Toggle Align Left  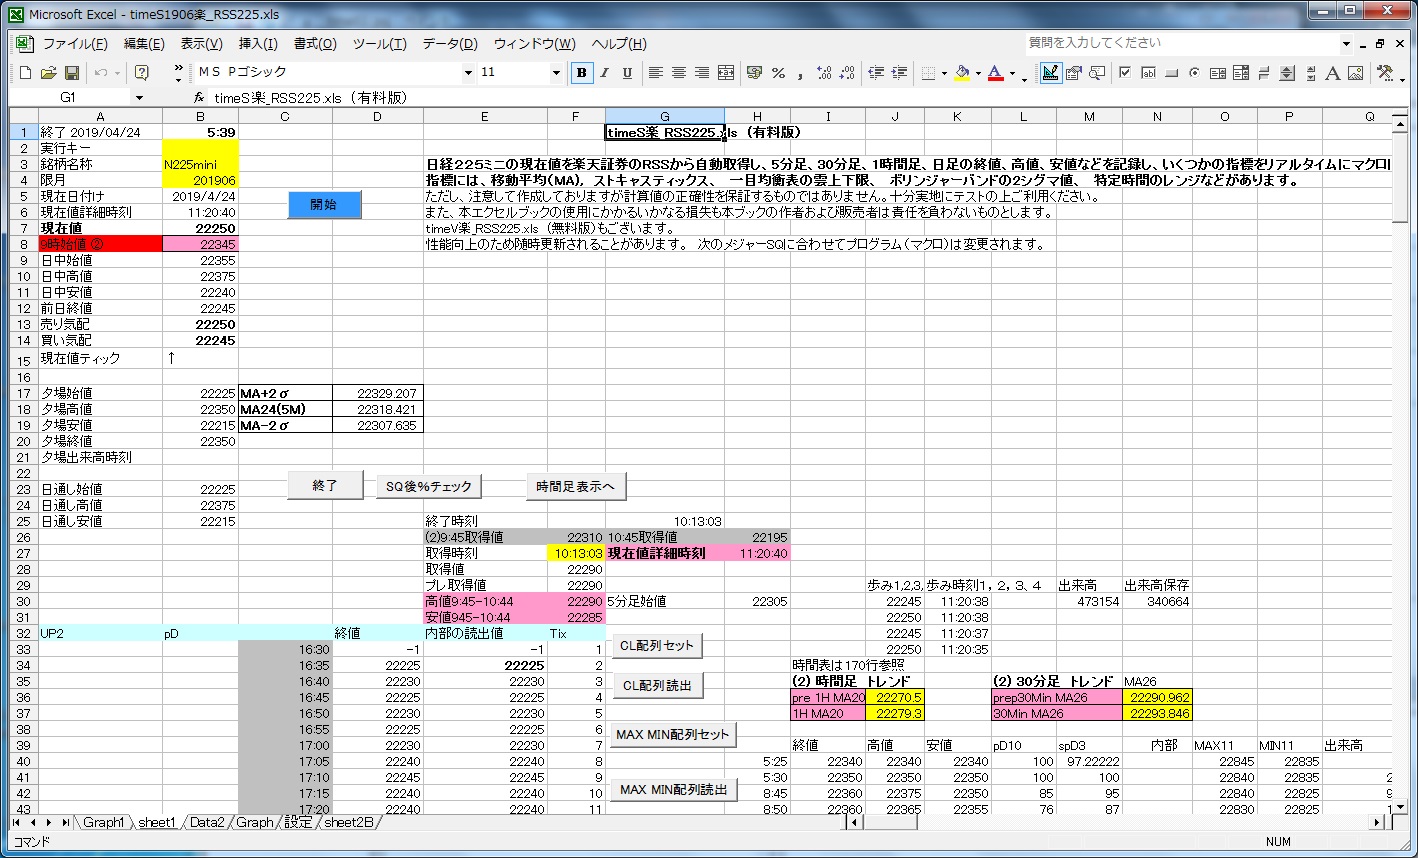coord(656,72)
